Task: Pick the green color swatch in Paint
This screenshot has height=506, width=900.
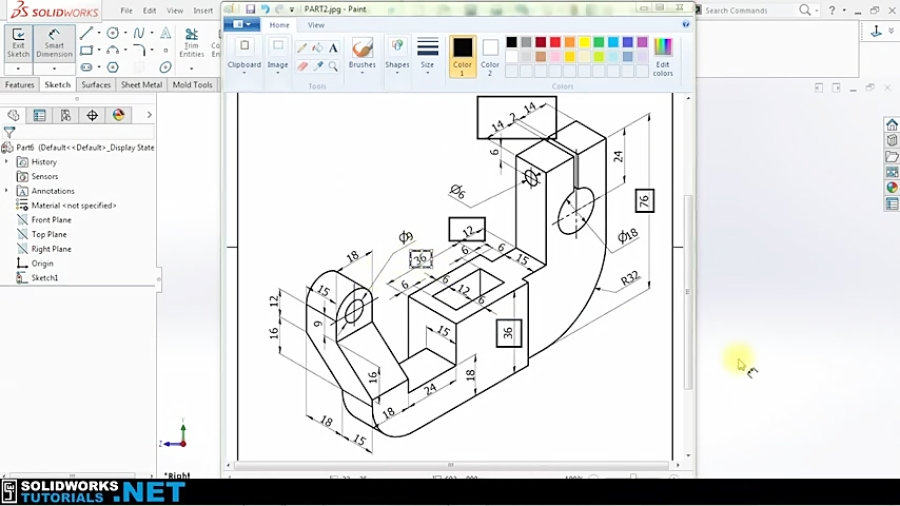Action: (x=599, y=42)
